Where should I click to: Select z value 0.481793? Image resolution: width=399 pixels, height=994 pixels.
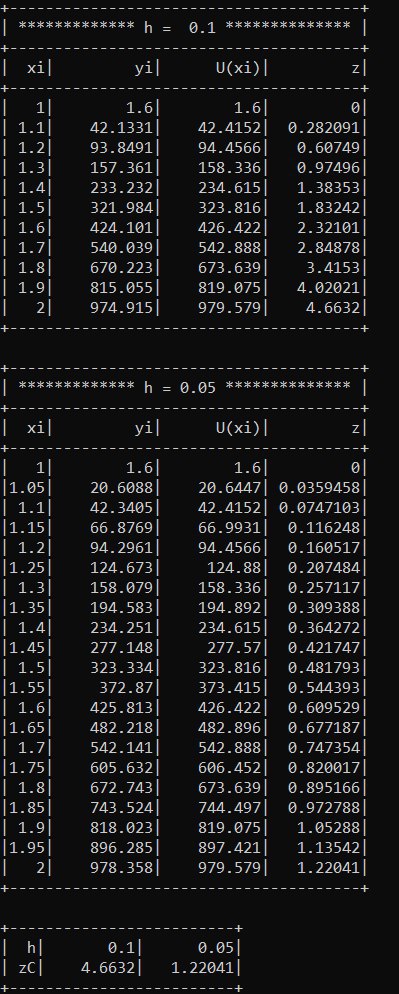coord(324,668)
